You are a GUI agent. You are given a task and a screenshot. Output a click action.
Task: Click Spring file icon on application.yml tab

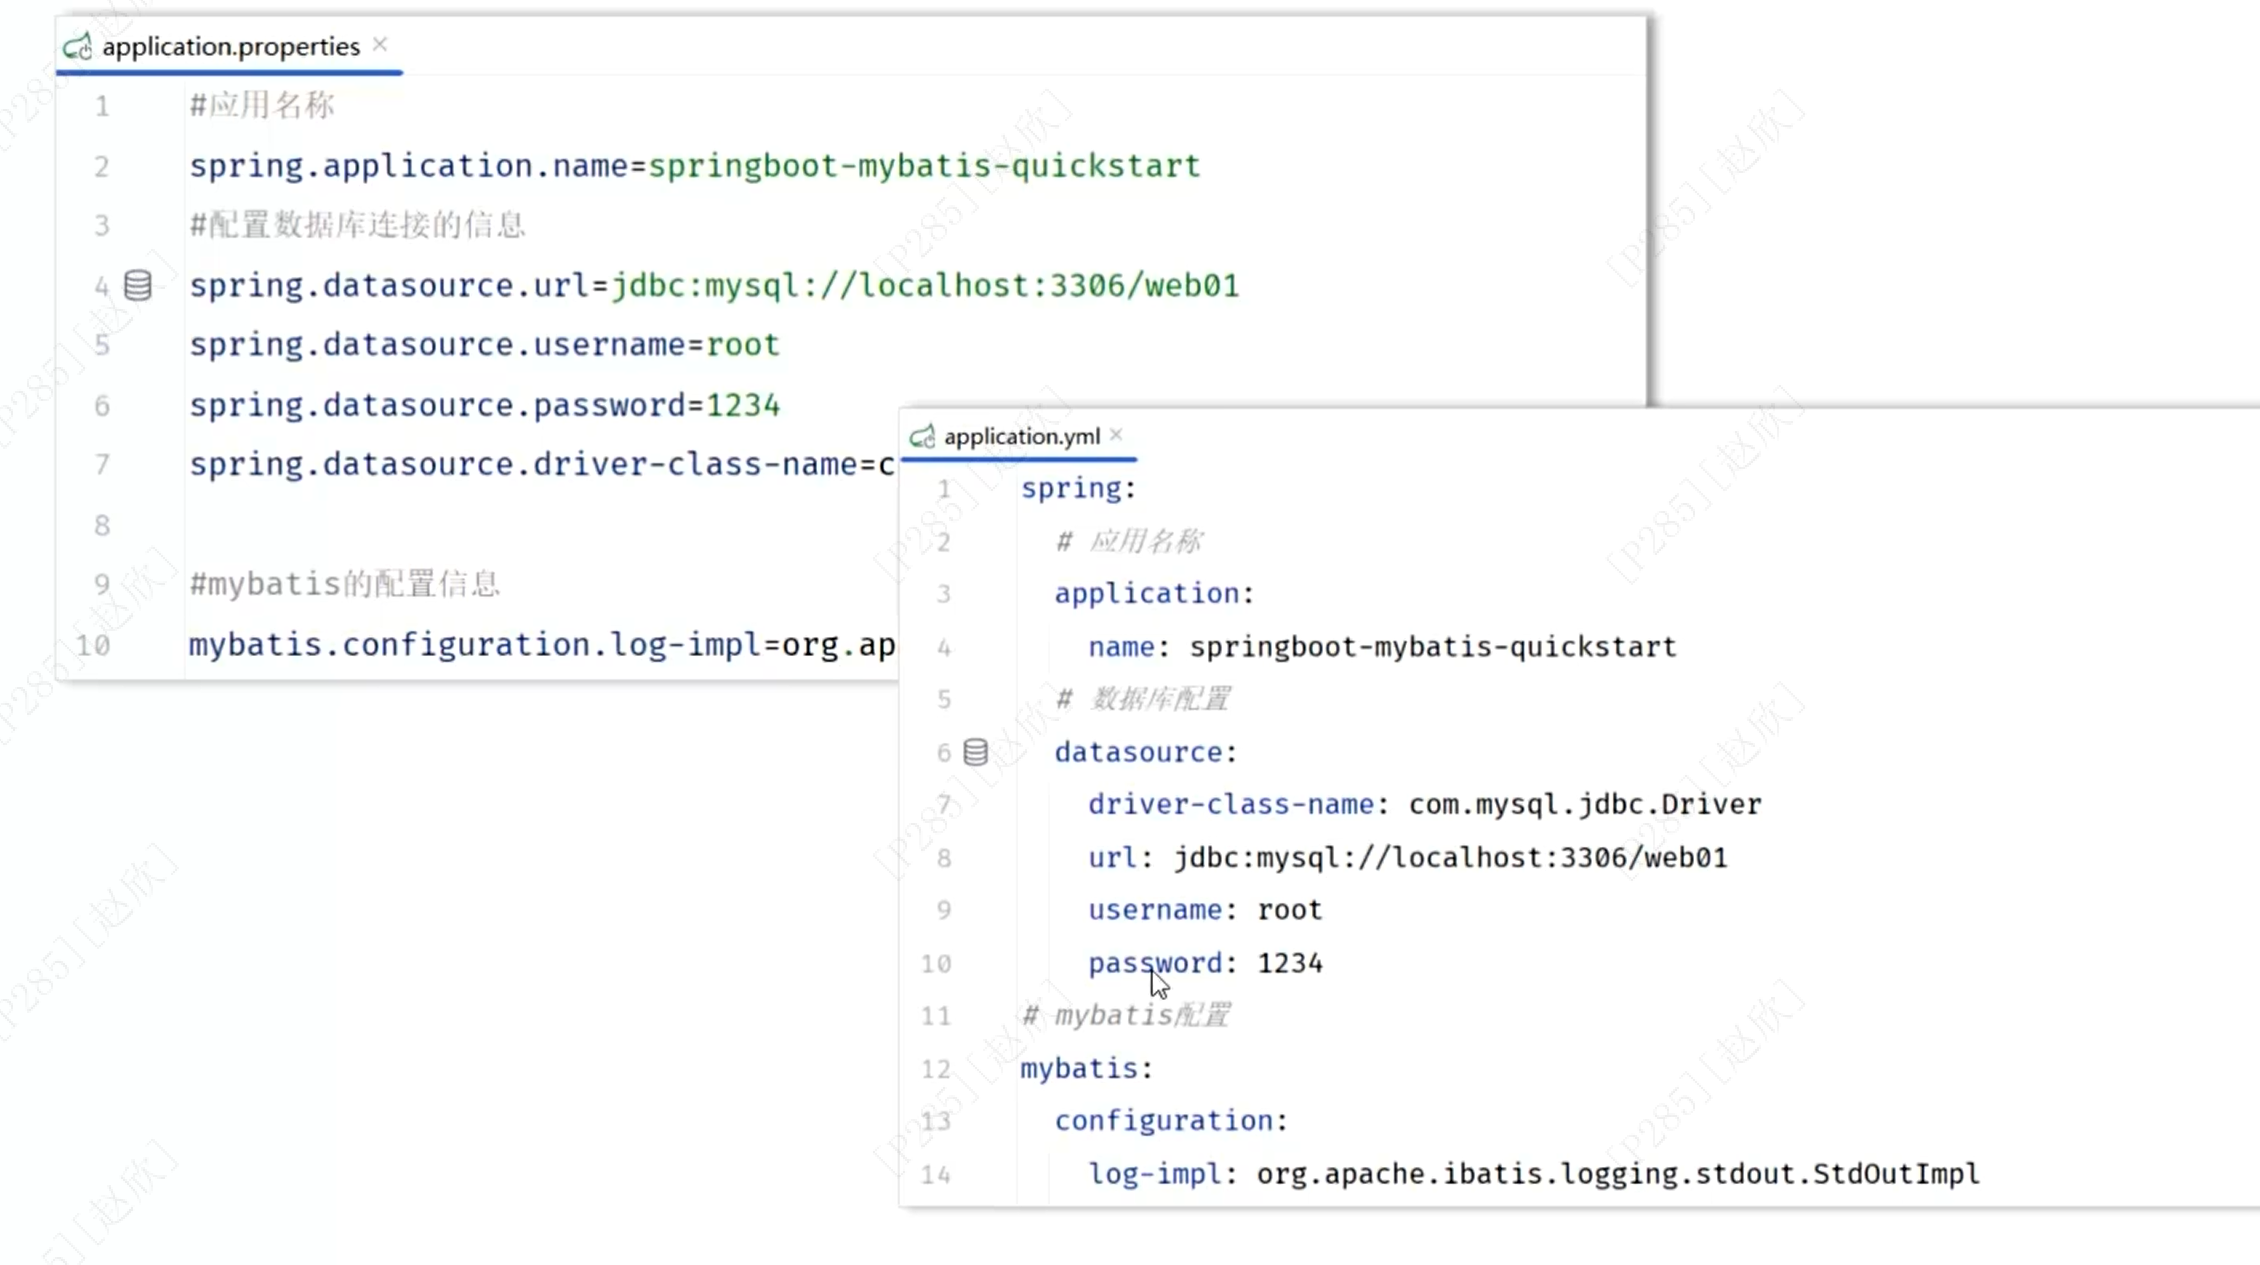click(922, 437)
